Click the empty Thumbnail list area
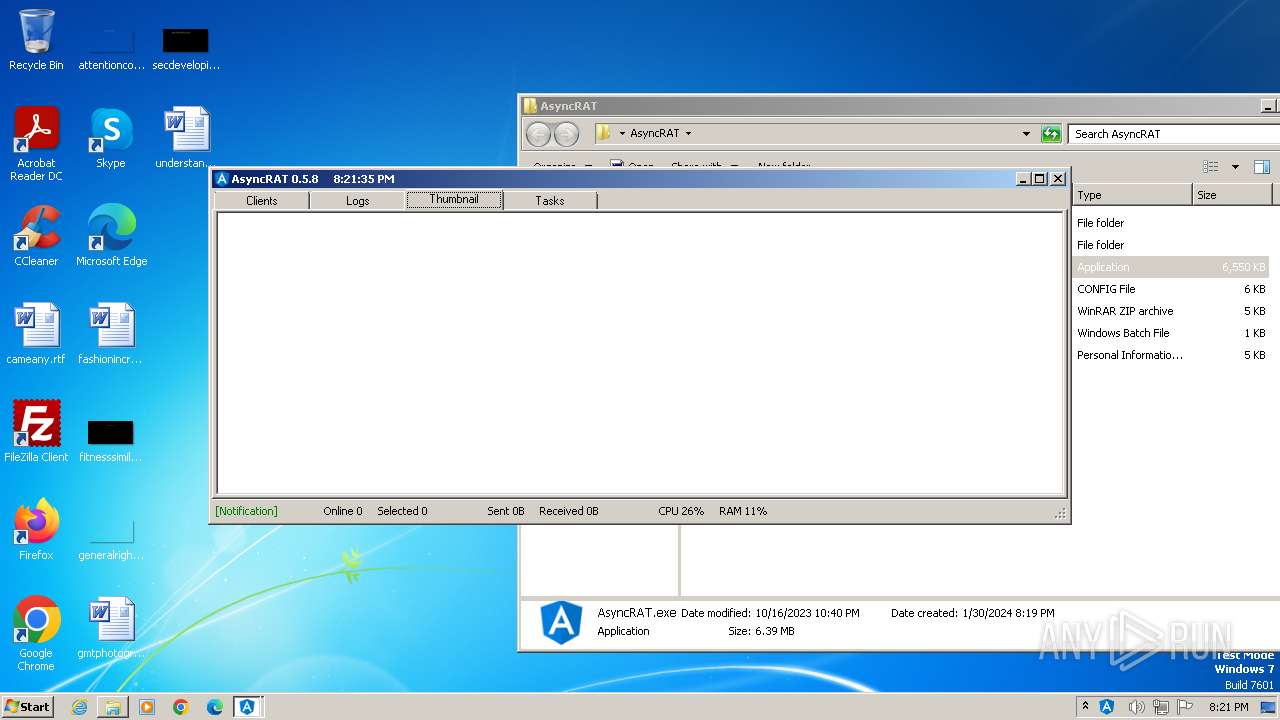1280x720 pixels. pyautogui.click(x=640, y=353)
